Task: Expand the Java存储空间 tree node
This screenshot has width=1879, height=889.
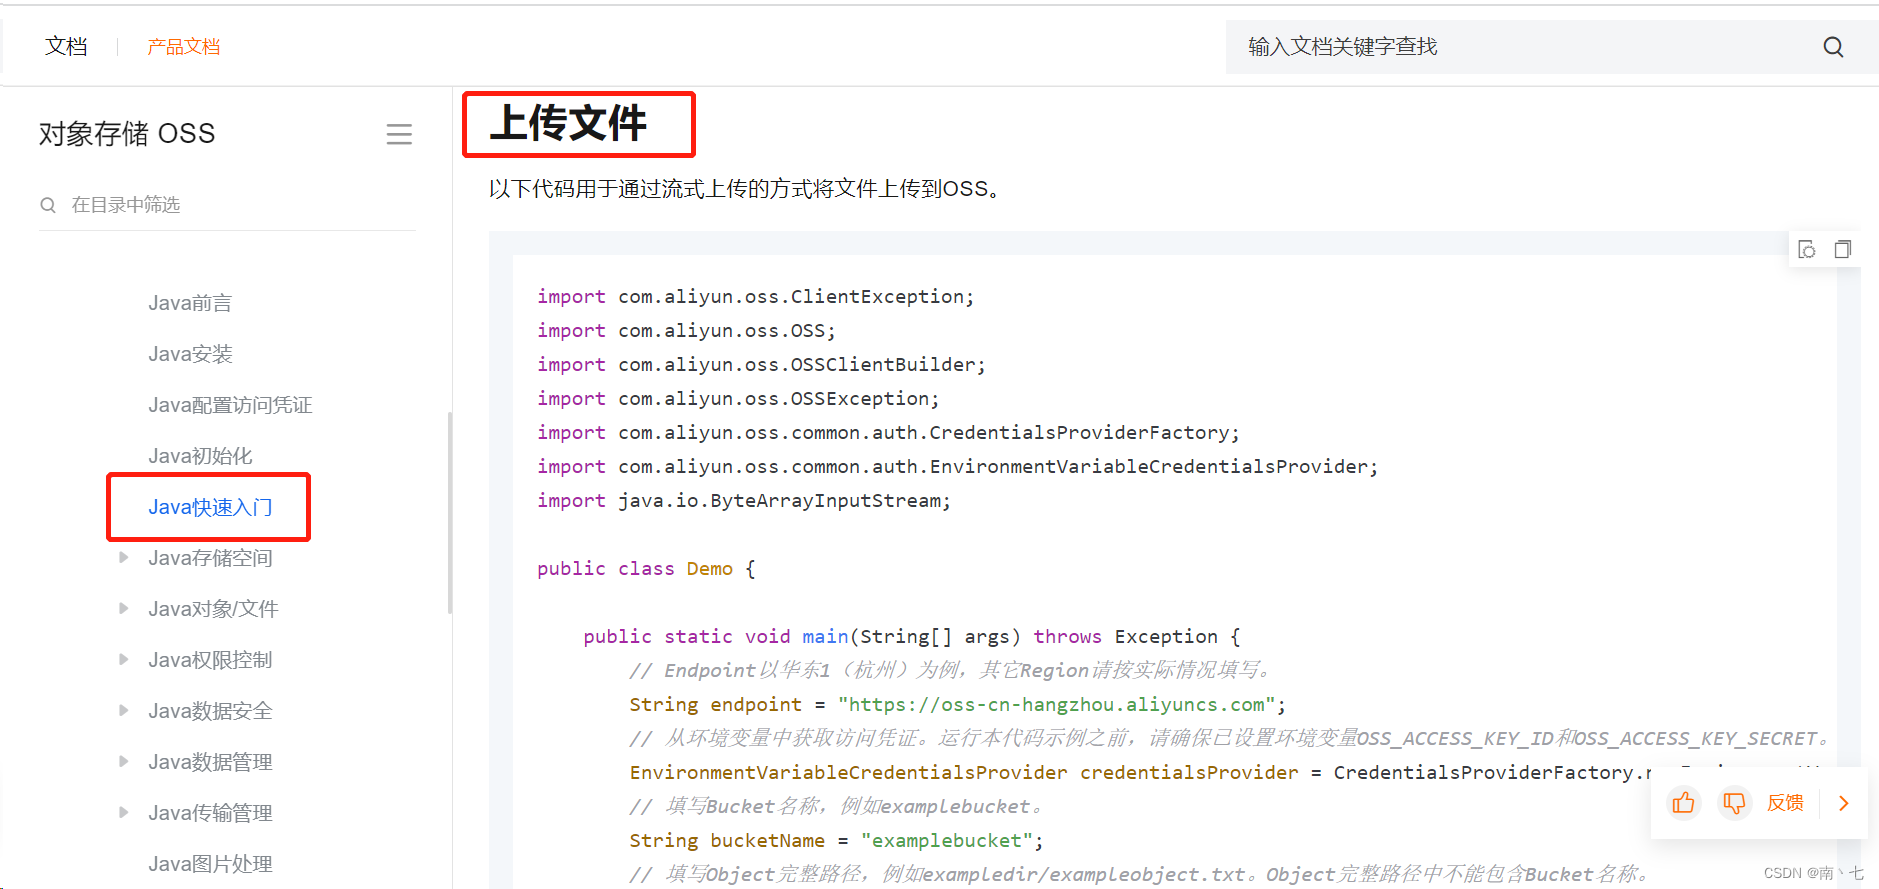Action: tap(123, 557)
